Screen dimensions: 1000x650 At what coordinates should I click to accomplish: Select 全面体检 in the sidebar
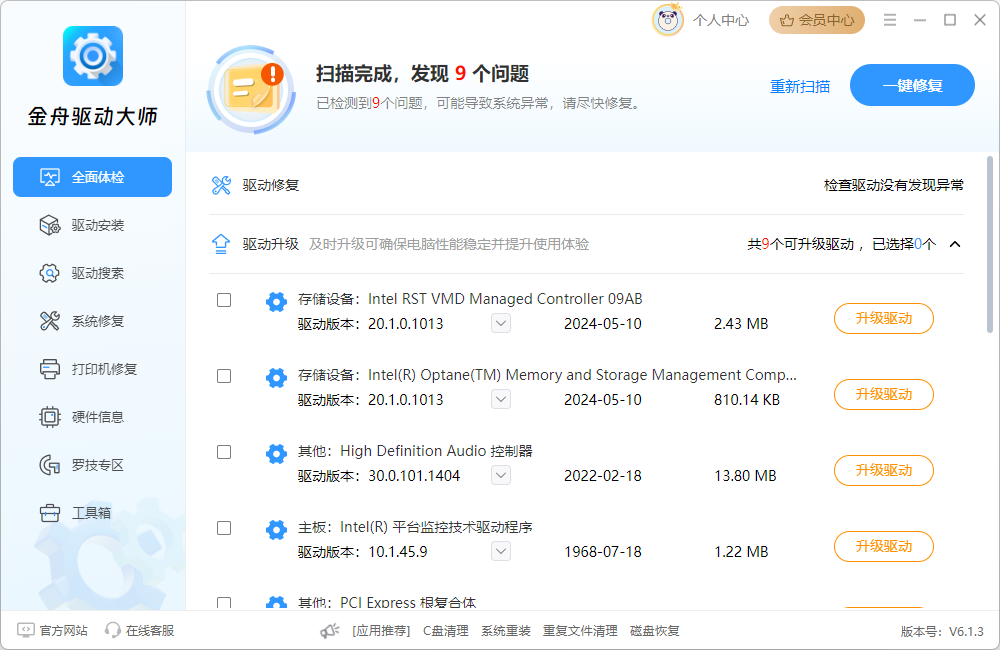[x=92, y=177]
